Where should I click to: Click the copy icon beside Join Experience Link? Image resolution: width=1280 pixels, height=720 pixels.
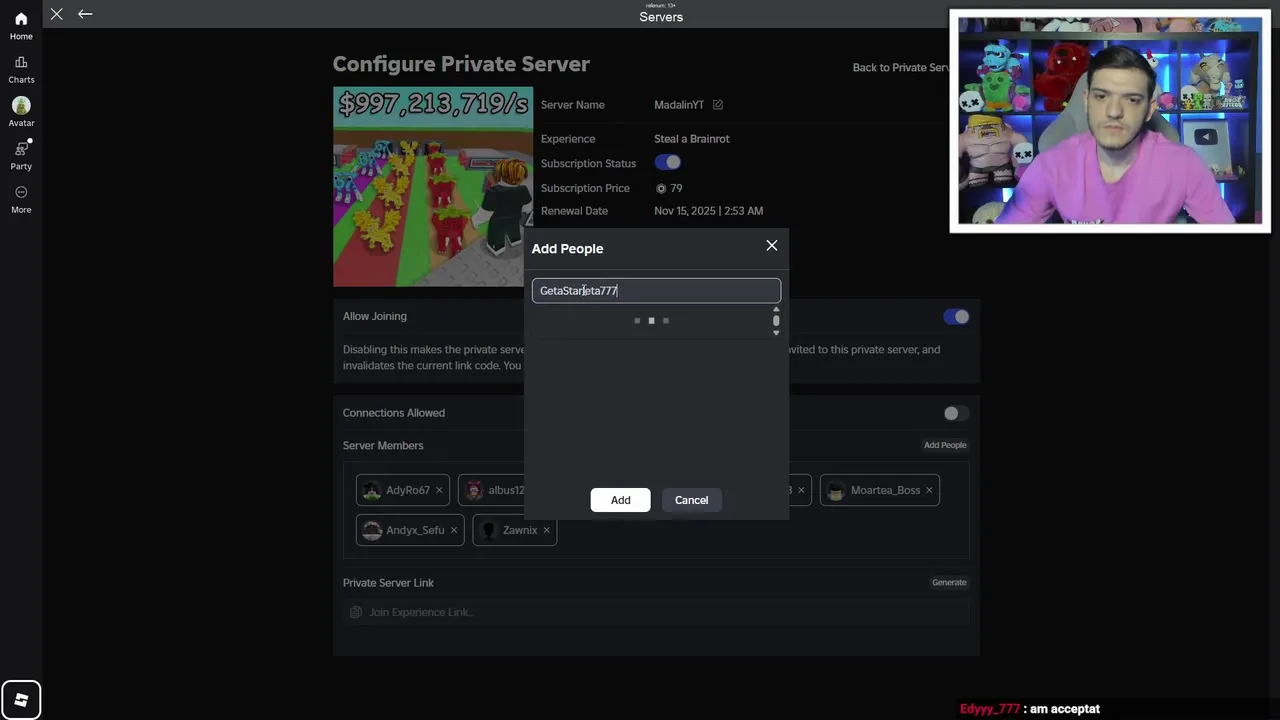(x=355, y=612)
